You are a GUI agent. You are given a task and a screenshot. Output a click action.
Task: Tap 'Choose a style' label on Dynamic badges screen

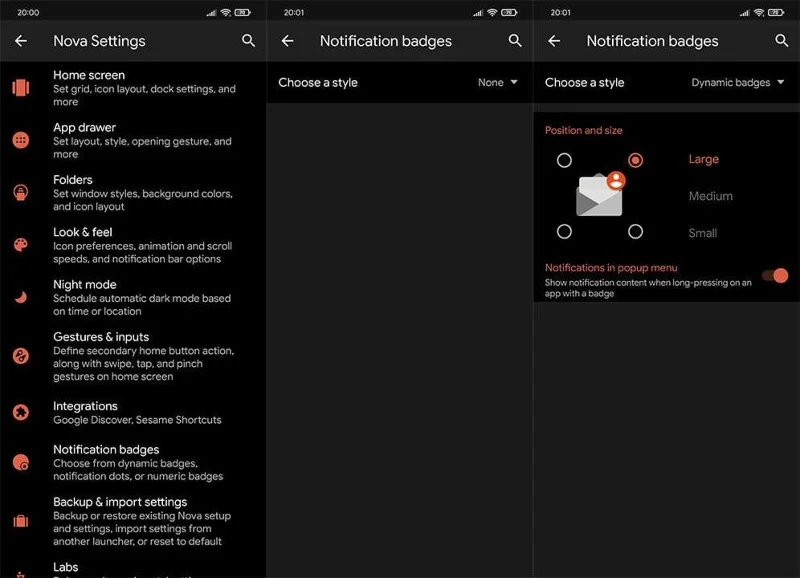(x=585, y=83)
